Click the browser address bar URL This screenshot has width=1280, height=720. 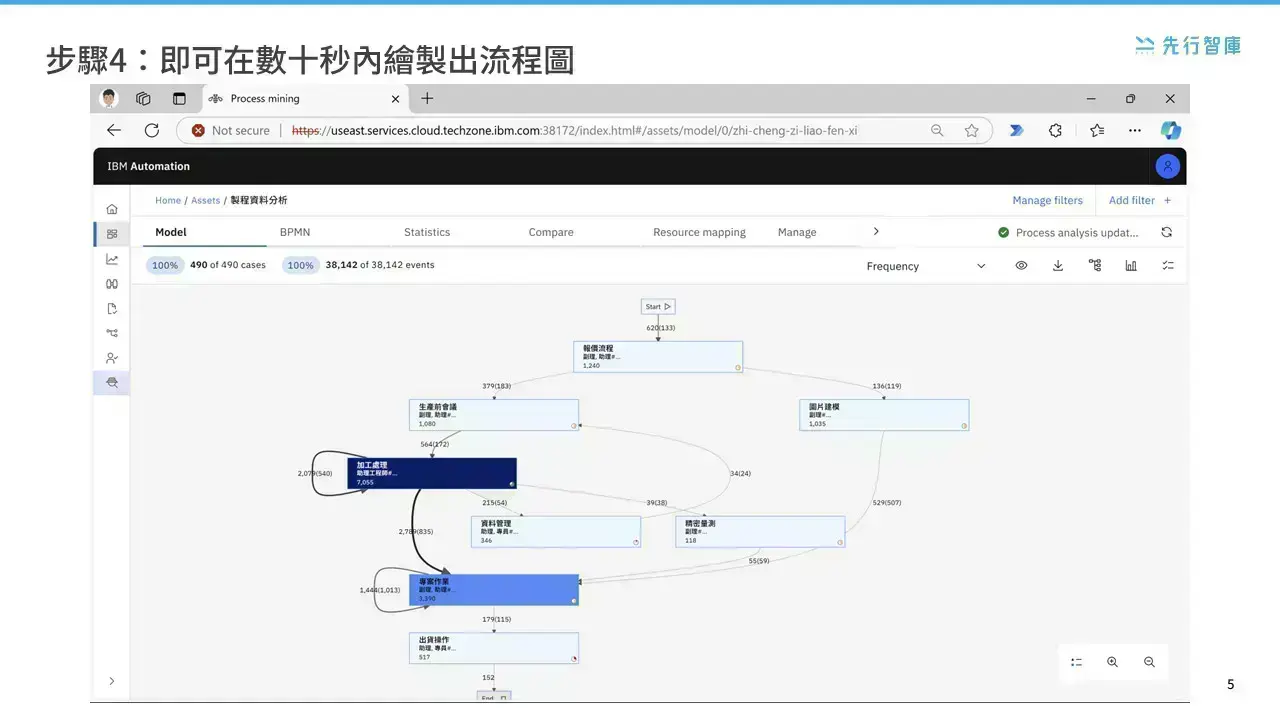[574, 130]
